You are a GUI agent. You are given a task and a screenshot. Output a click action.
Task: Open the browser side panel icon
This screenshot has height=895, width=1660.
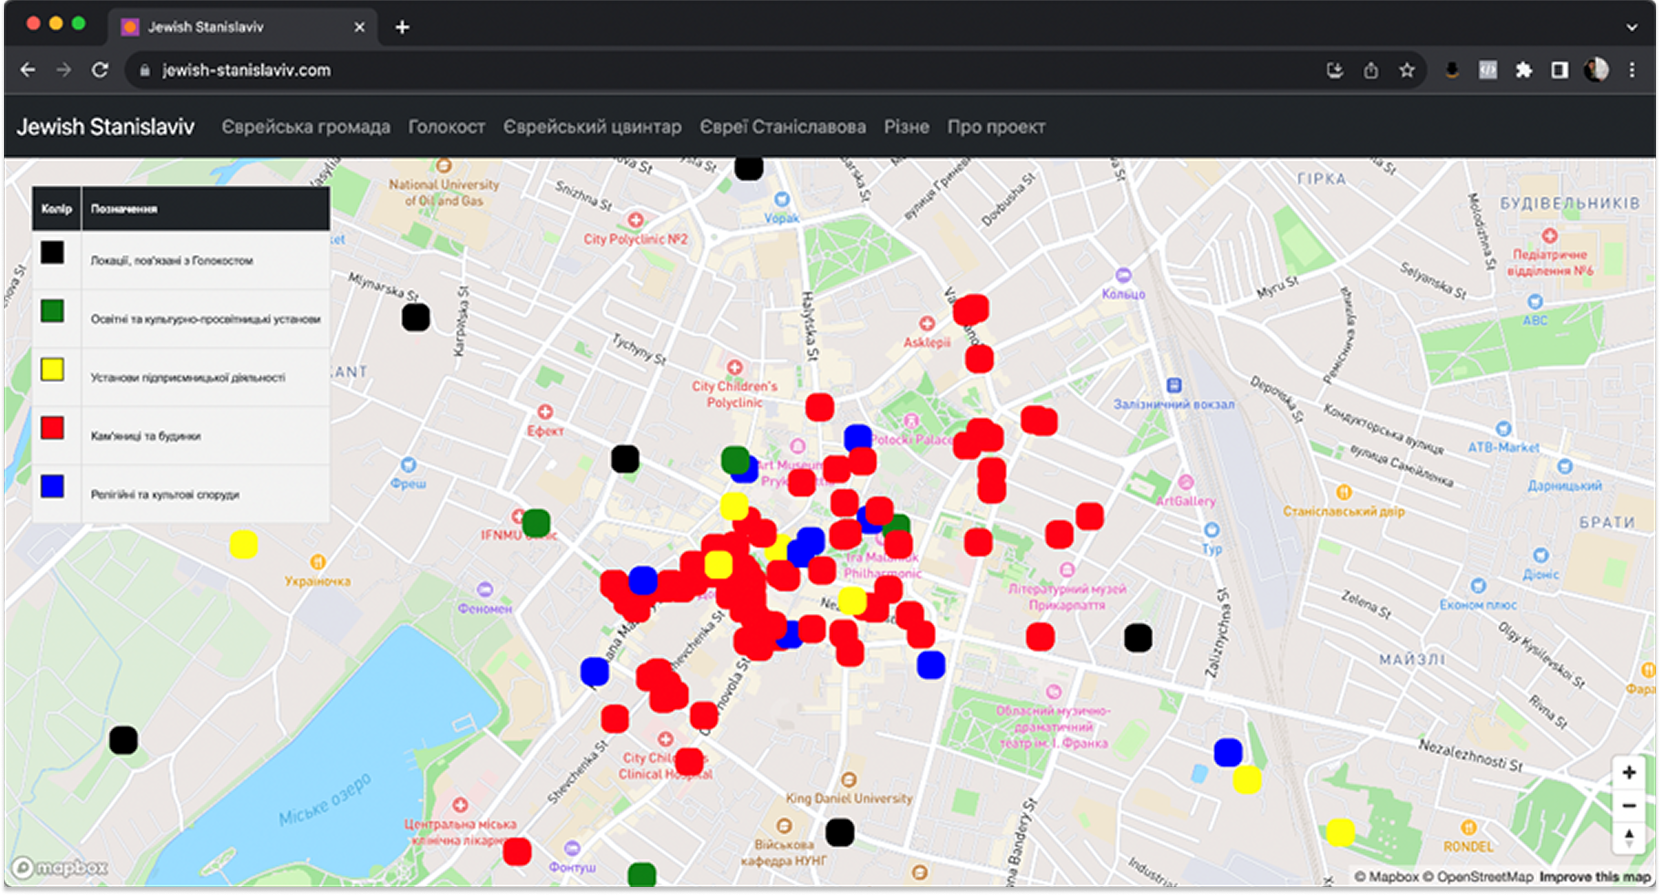tap(1559, 70)
